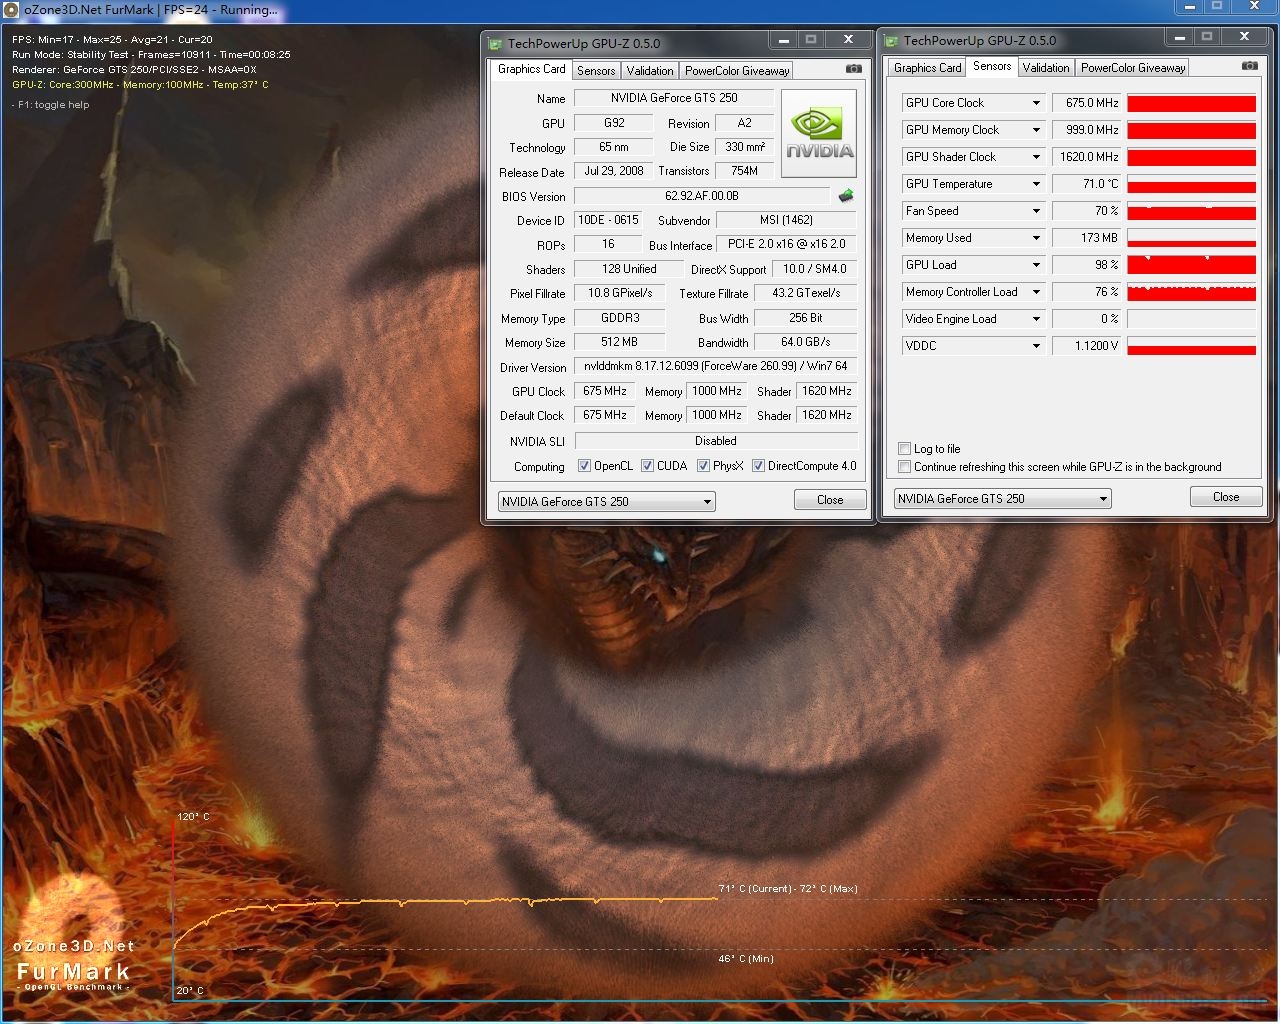Switch to Graphics Card tab in right GPU-Z window
This screenshot has height=1024, width=1280.
(927, 68)
